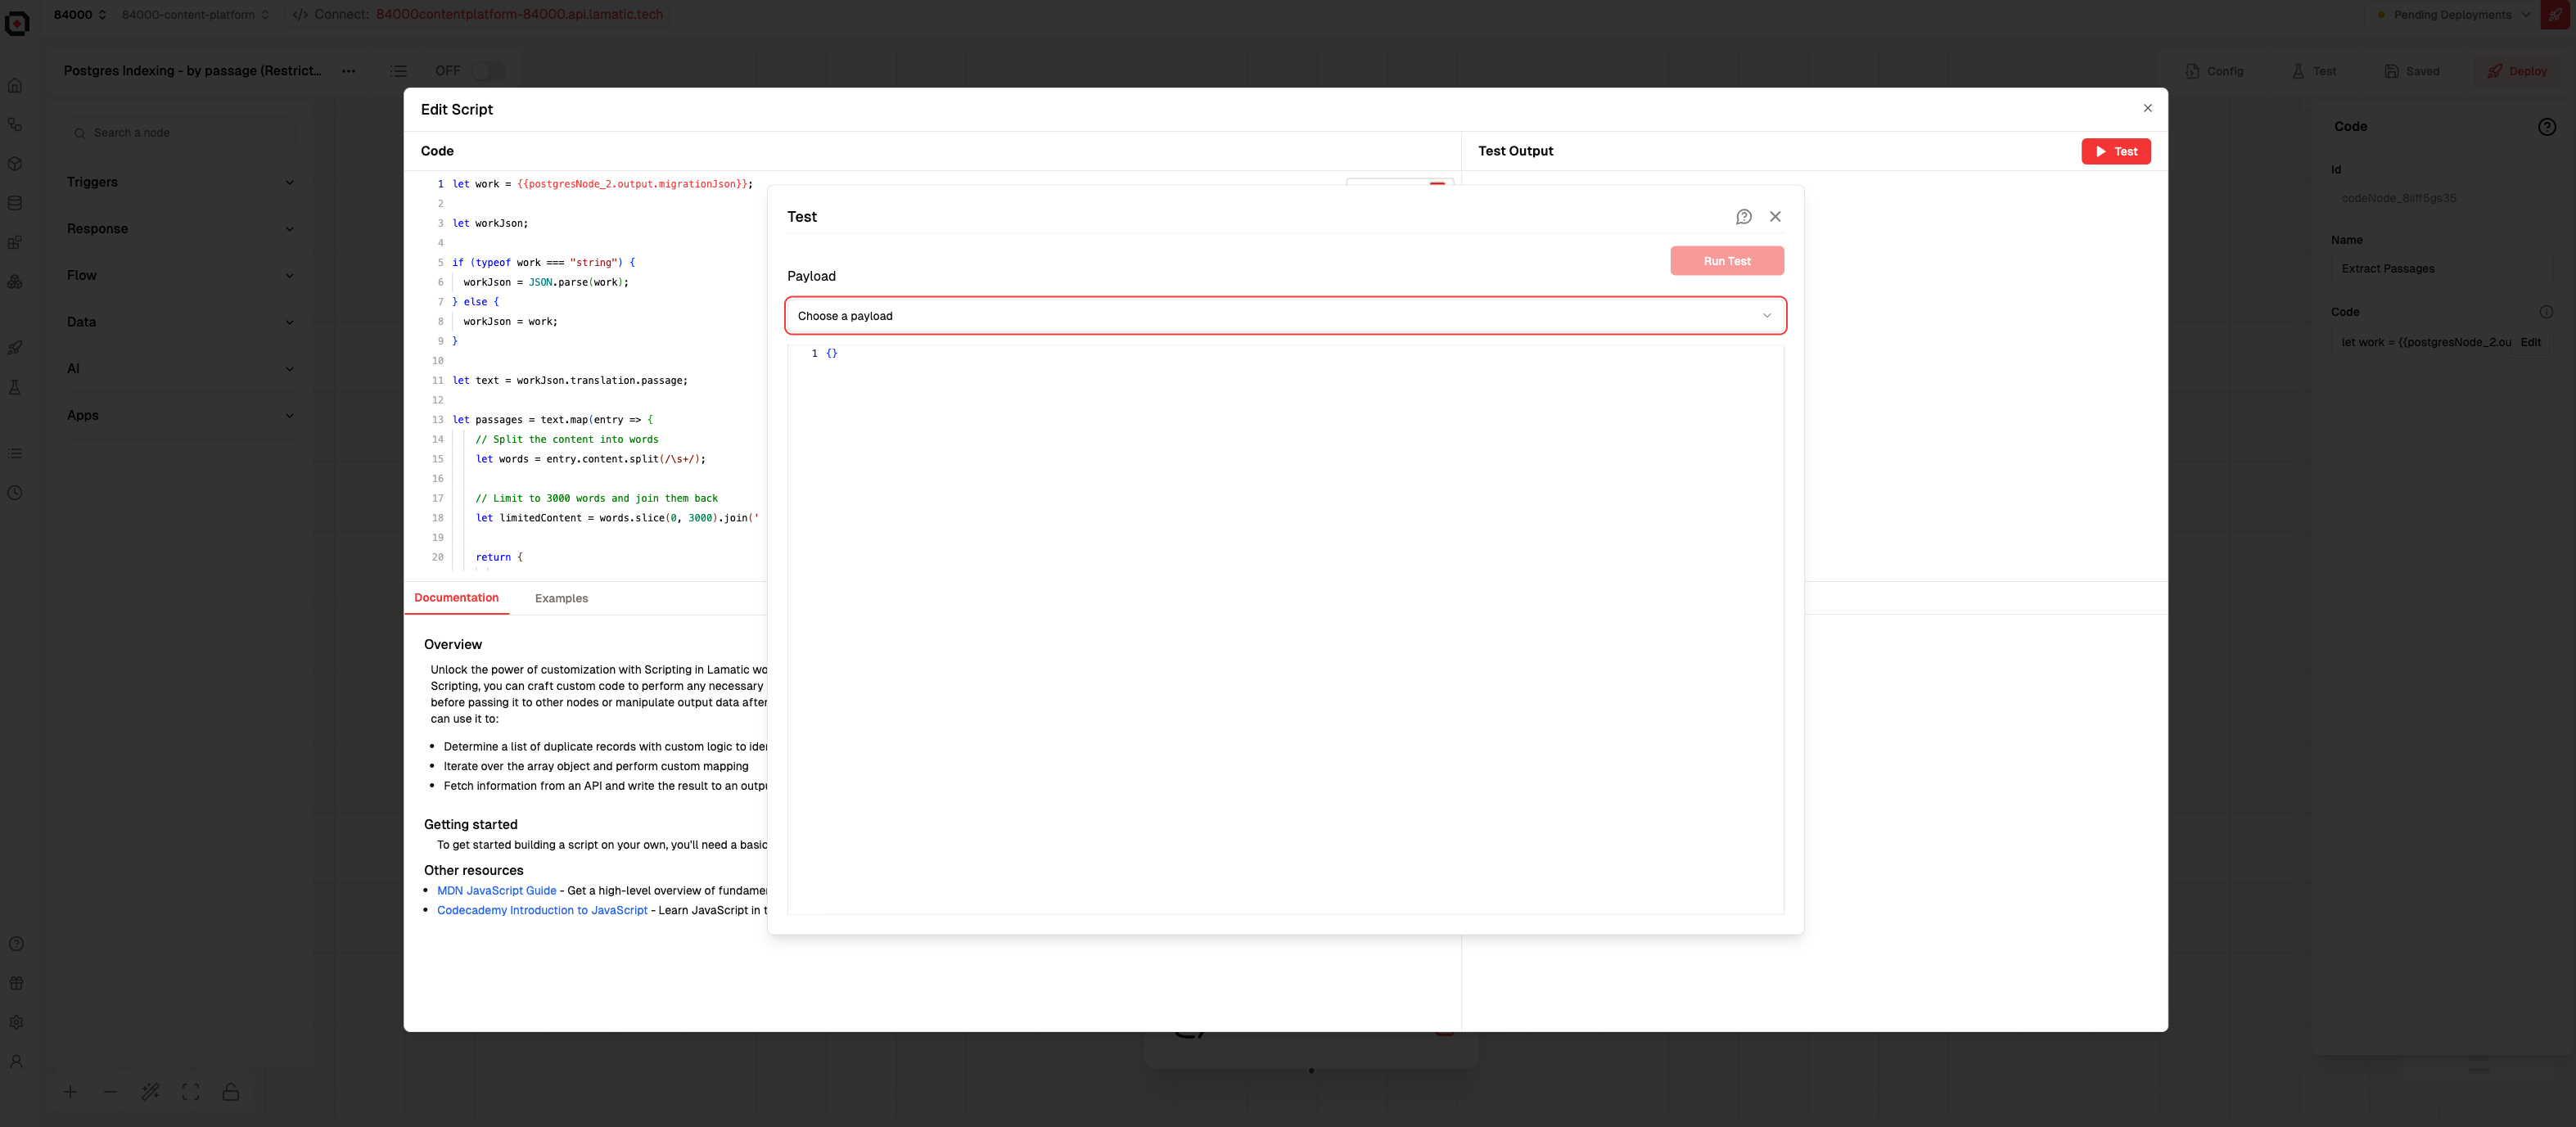Open the MDN JavaScript Guide link
This screenshot has height=1127, width=2576.
point(496,890)
